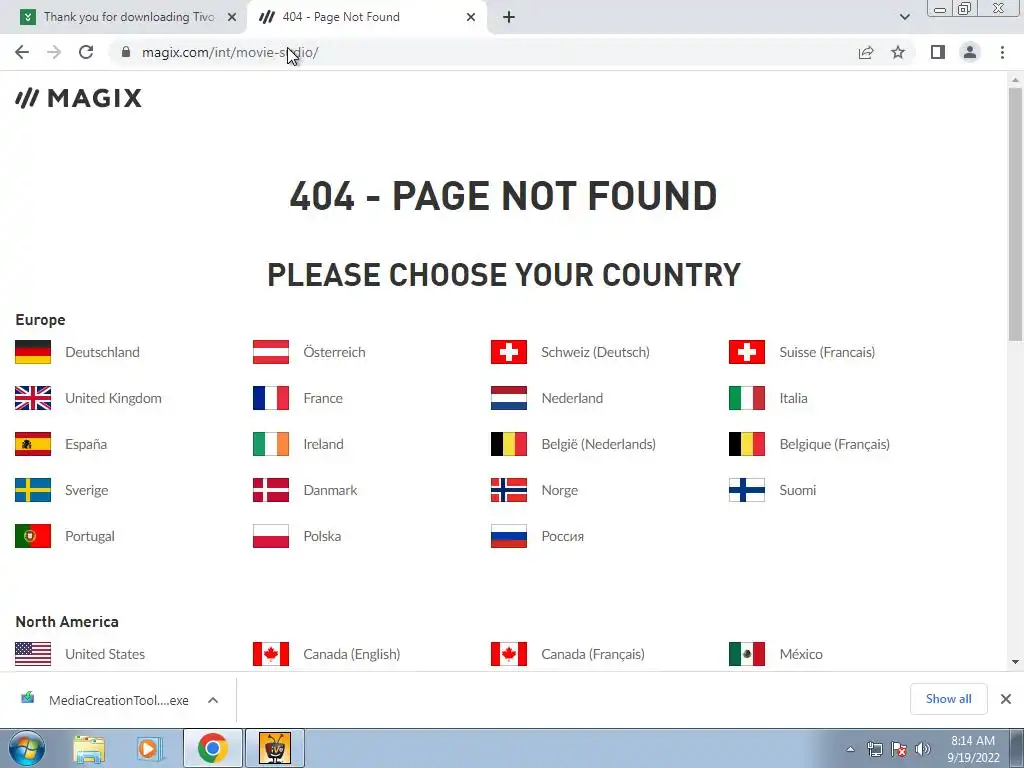This screenshot has width=1024, height=768.
Task: Choose Nederland country link
Action: [572, 398]
